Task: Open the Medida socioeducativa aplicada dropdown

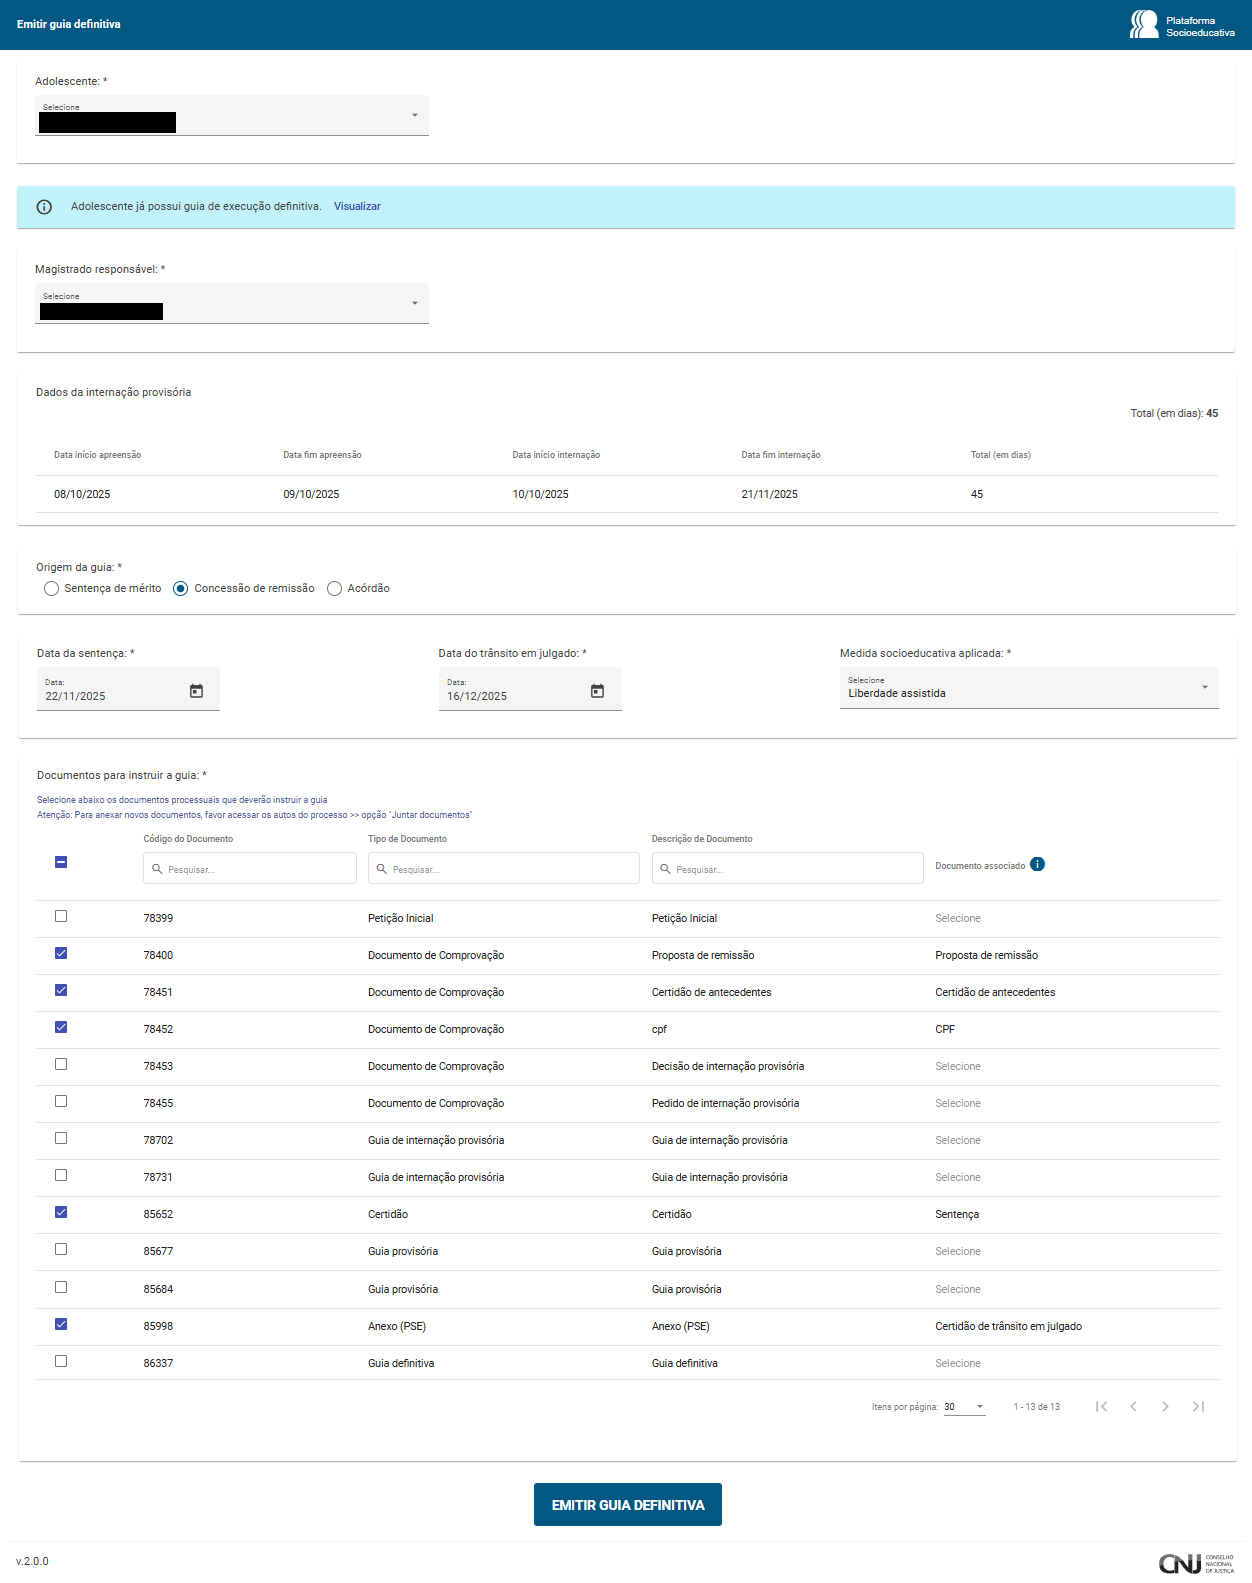Action: (1029, 688)
